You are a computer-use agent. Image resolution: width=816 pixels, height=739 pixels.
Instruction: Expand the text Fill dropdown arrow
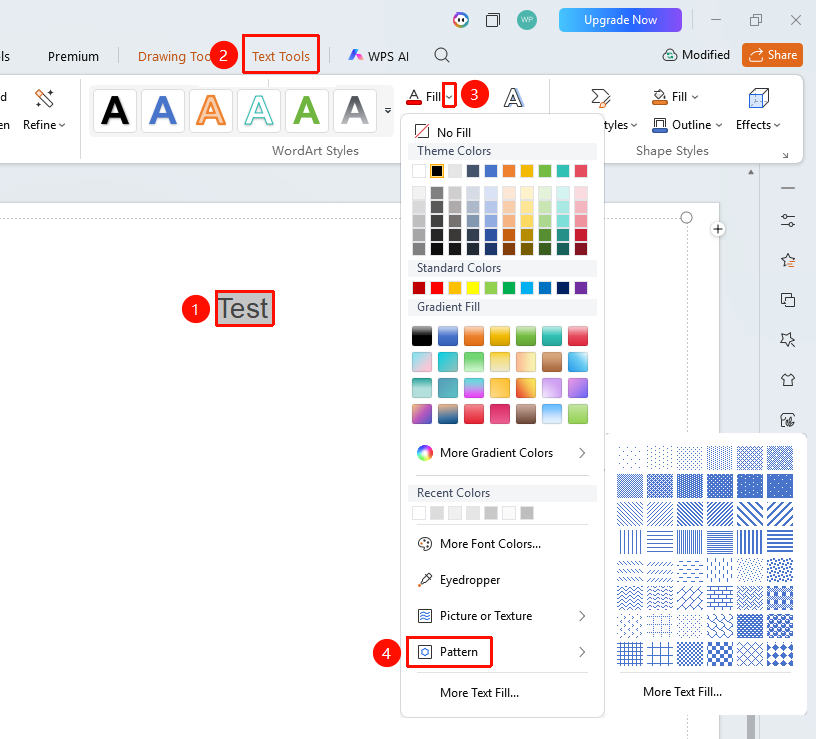coord(450,97)
